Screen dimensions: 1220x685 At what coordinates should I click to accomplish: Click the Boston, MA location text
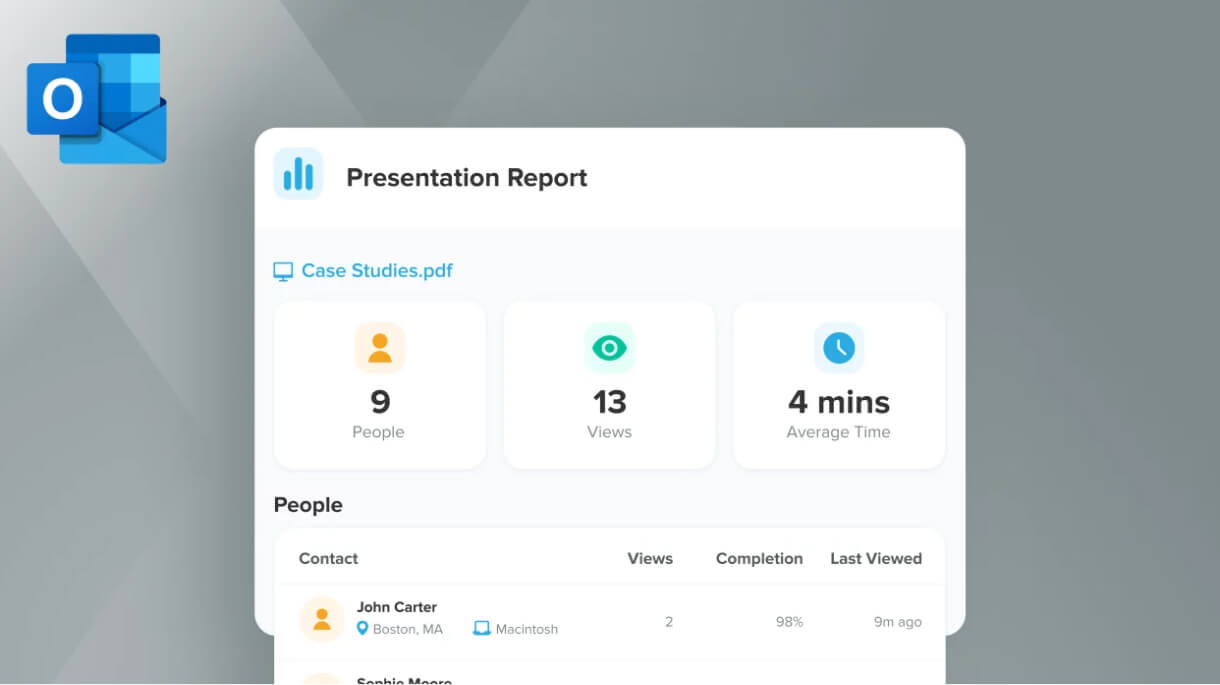click(408, 629)
